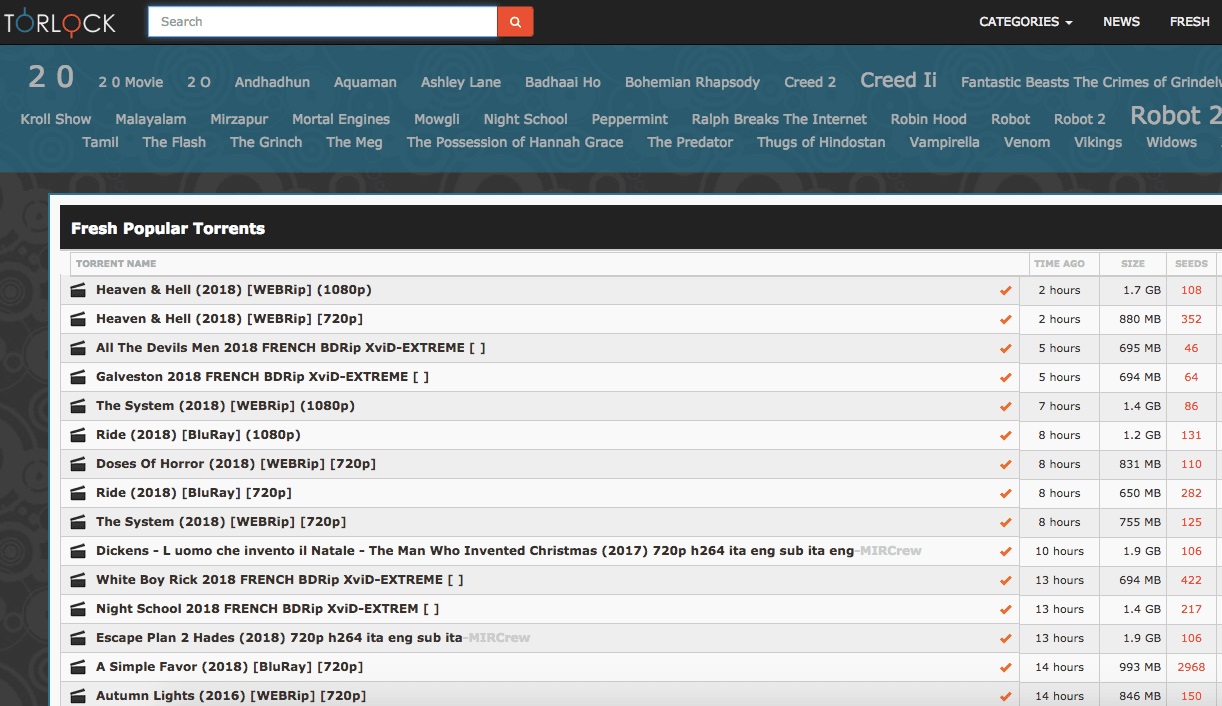Image resolution: width=1222 pixels, height=706 pixels.
Task: Click the Badhaai Ho tag
Action: (563, 82)
